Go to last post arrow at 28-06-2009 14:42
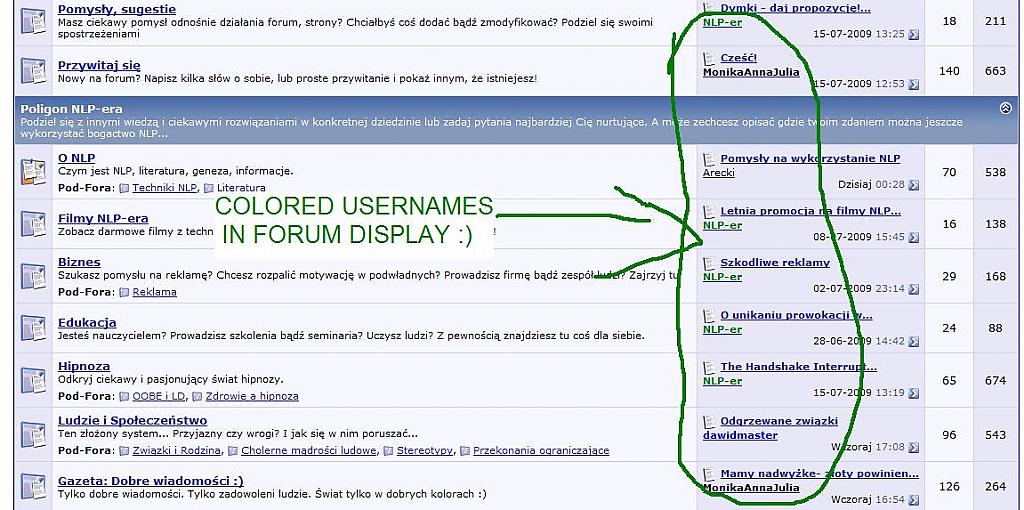The height and width of the screenshot is (510, 1024). (913, 341)
